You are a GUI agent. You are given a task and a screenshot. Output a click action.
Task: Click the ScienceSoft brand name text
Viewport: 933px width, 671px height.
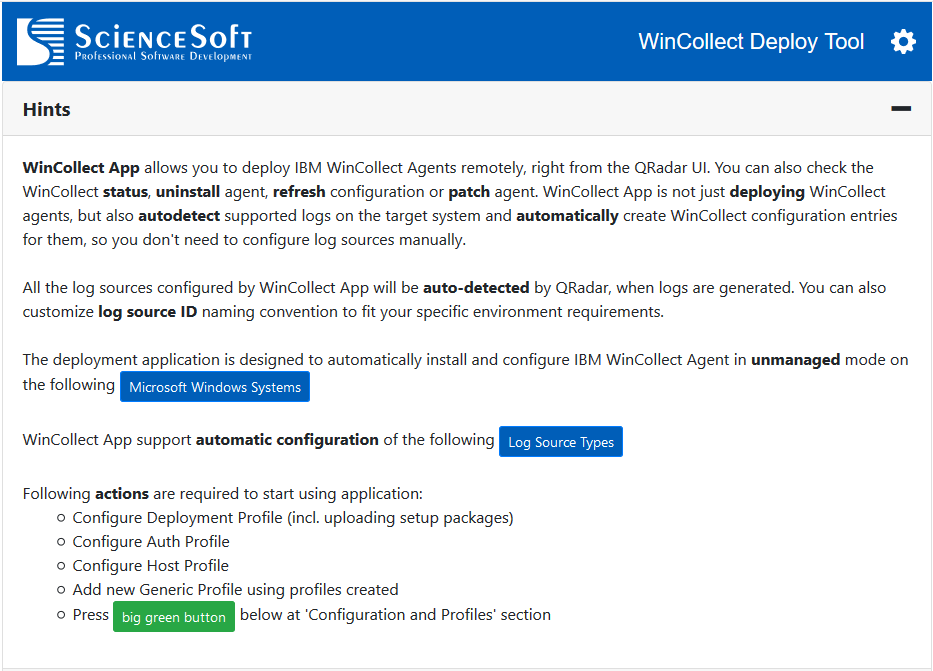[x=163, y=36]
